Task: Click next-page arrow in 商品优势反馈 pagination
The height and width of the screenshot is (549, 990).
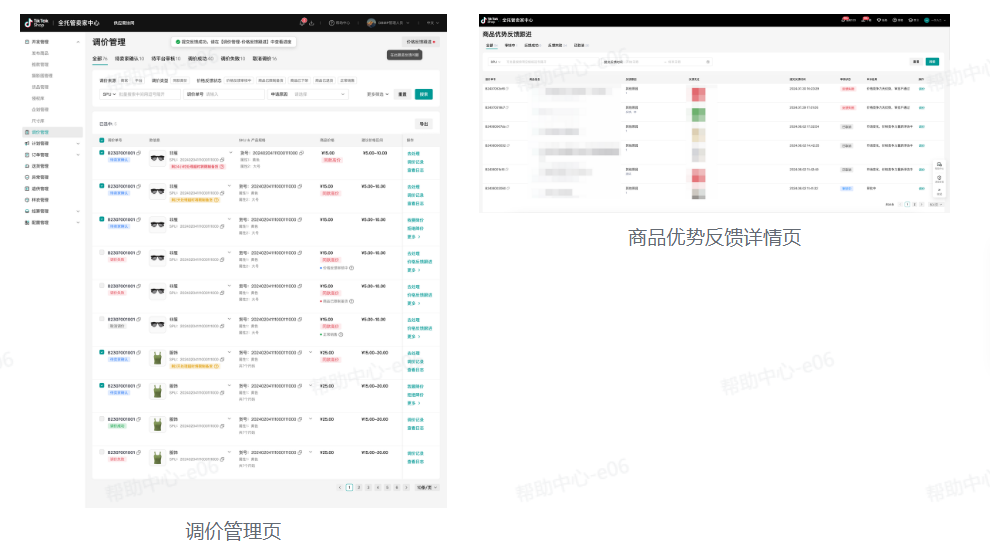Action: 921,204
